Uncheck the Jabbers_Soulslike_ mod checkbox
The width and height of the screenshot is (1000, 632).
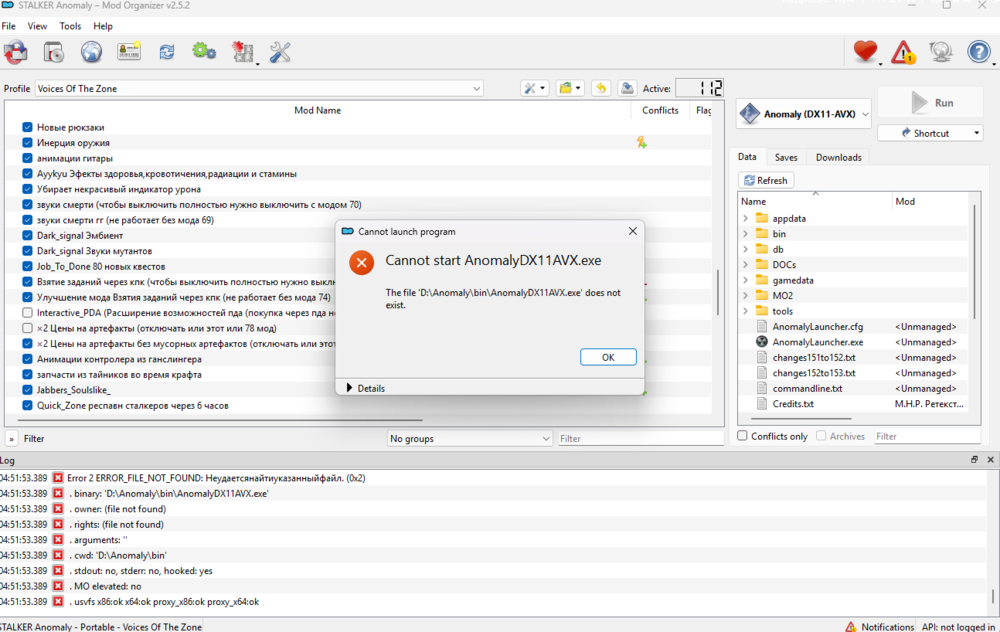tap(27, 390)
